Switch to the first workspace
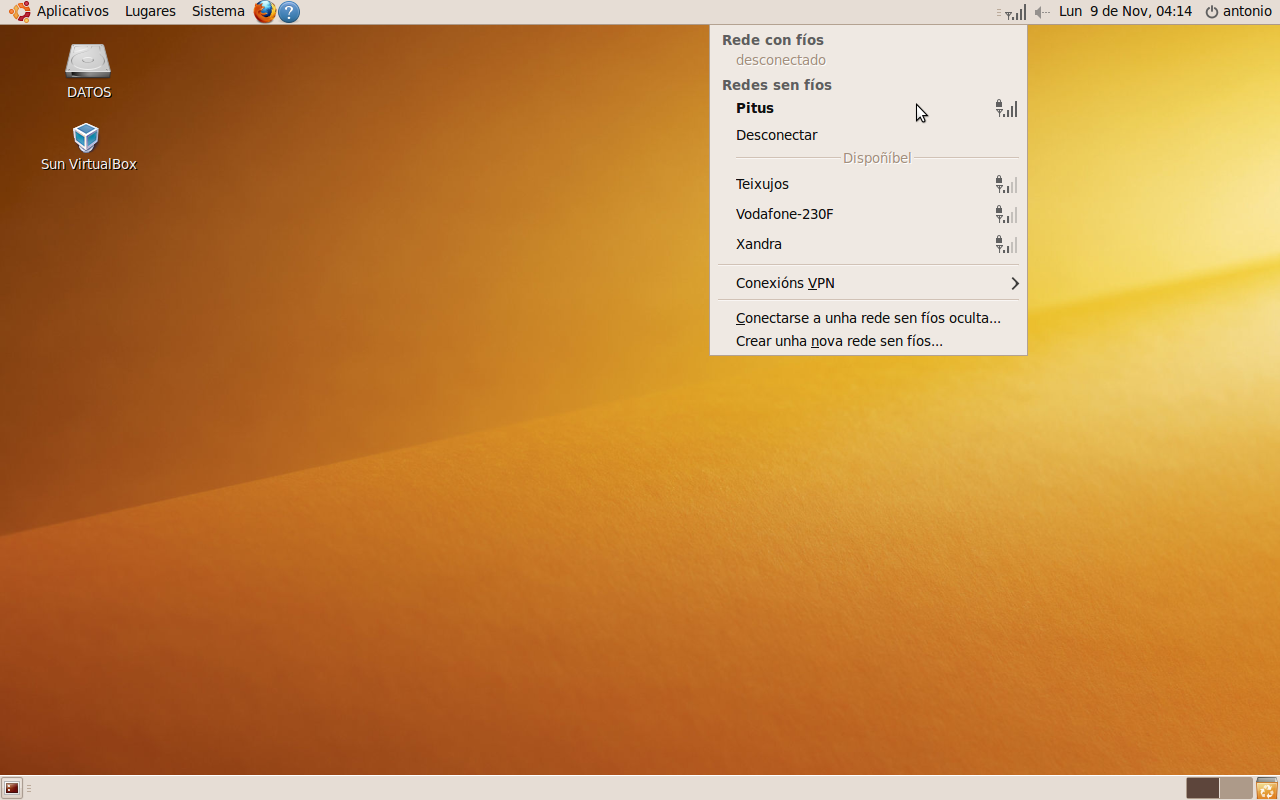The width and height of the screenshot is (1280, 800). (x=1203, y=788)
